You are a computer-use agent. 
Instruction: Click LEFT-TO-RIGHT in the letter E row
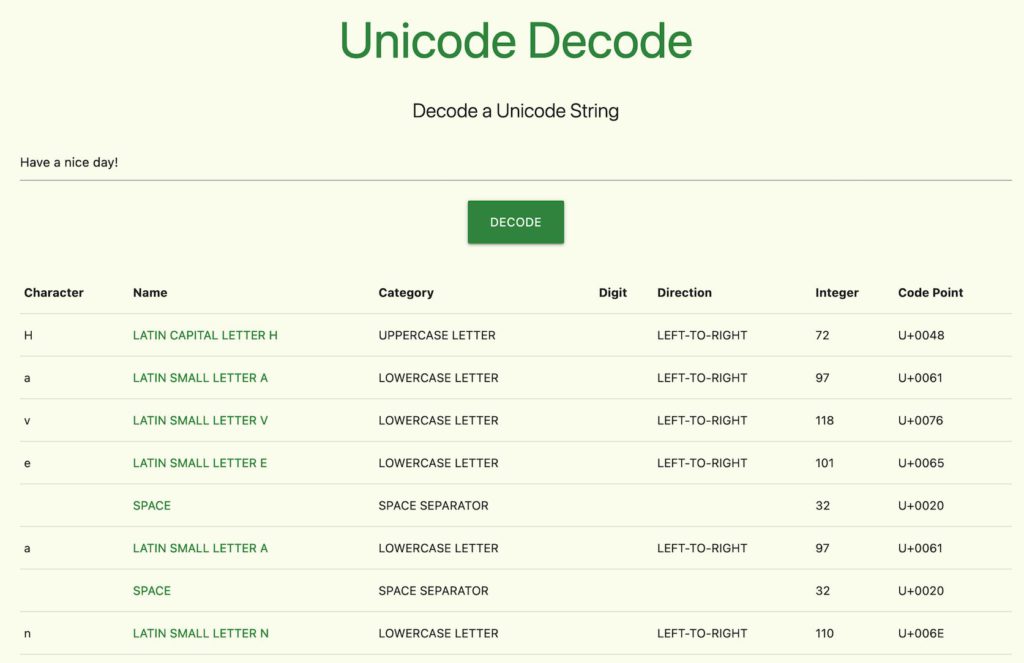[702, 463]
